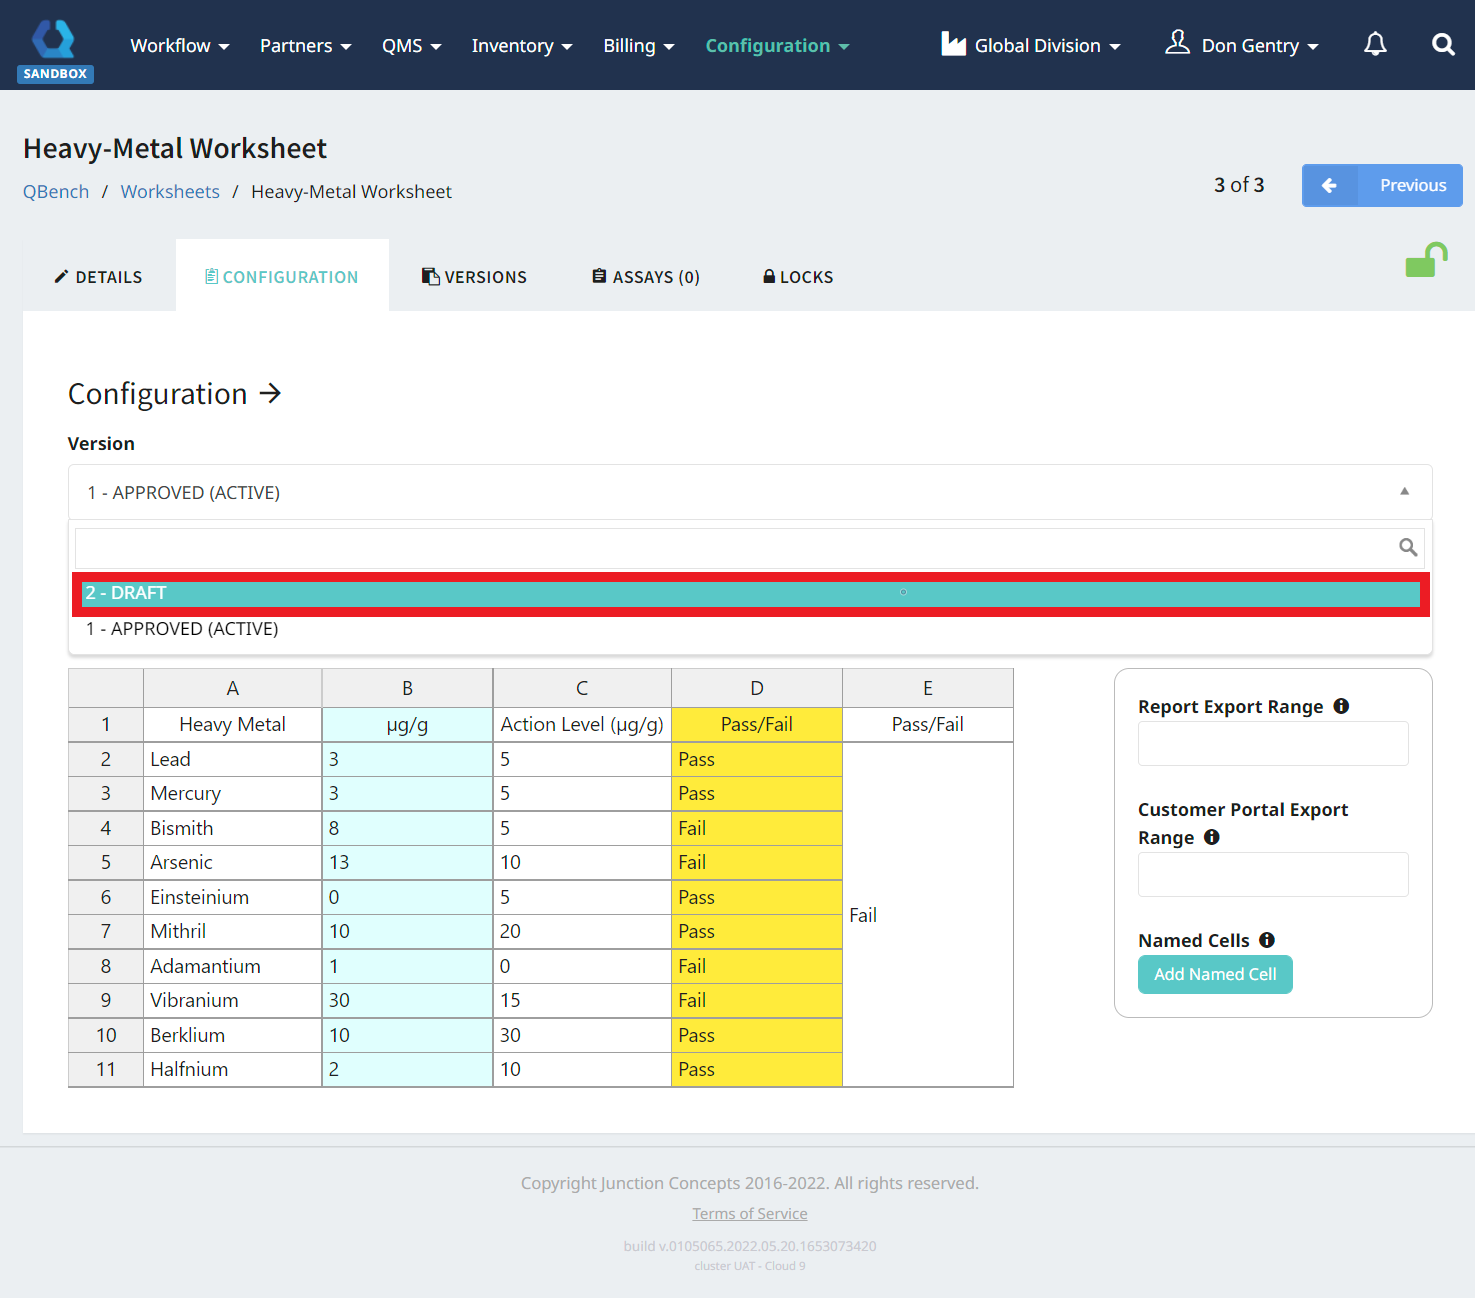Screen dimensions: 1475x1298
Task: Click the QBench Sandbox logo
Action: [x=55, y=40]
